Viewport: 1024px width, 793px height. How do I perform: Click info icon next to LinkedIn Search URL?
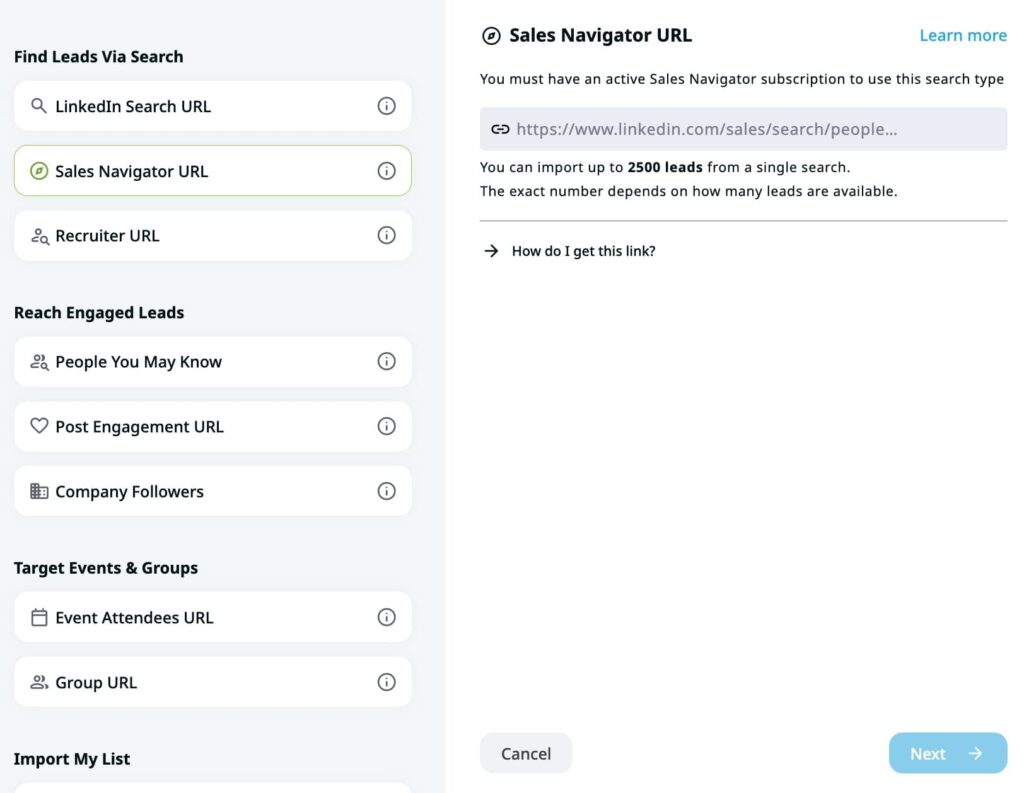click(386, 106)
